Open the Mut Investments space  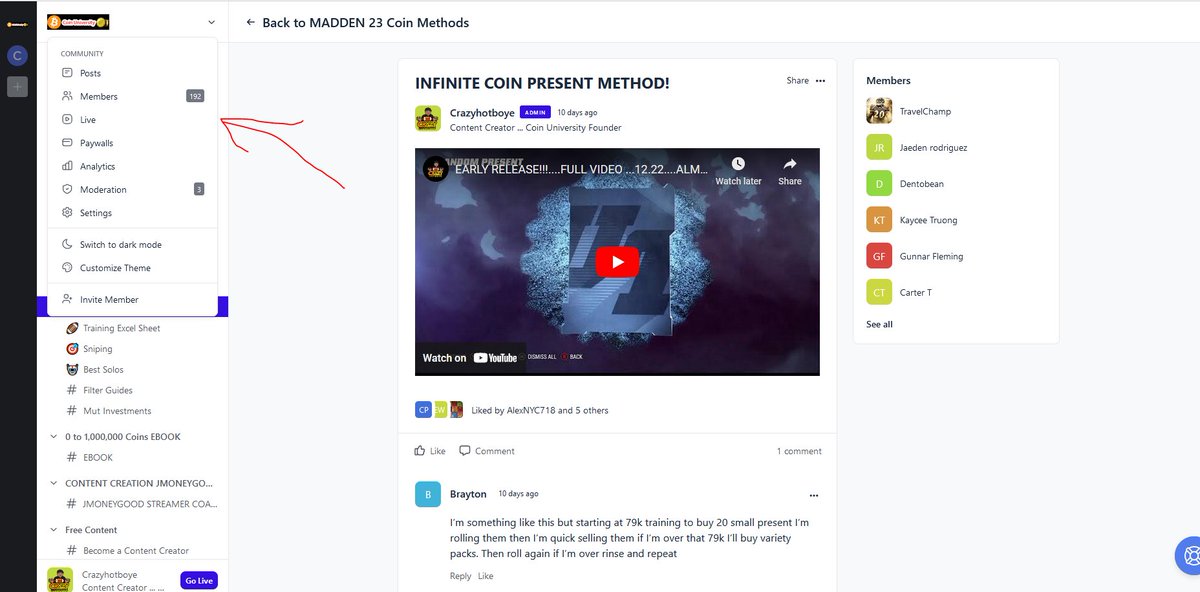click(117, 411)
